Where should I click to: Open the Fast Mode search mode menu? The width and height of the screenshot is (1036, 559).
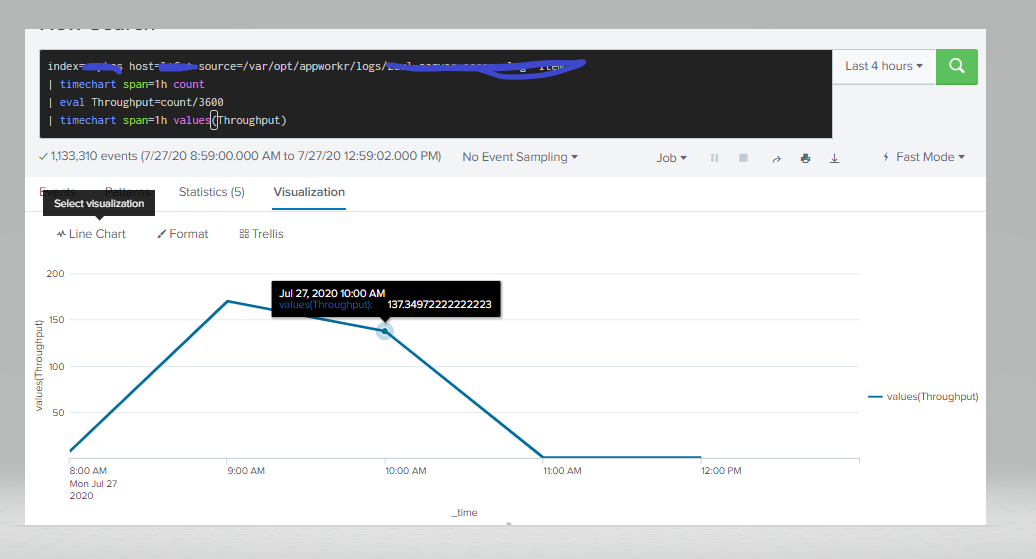point(924,157)
